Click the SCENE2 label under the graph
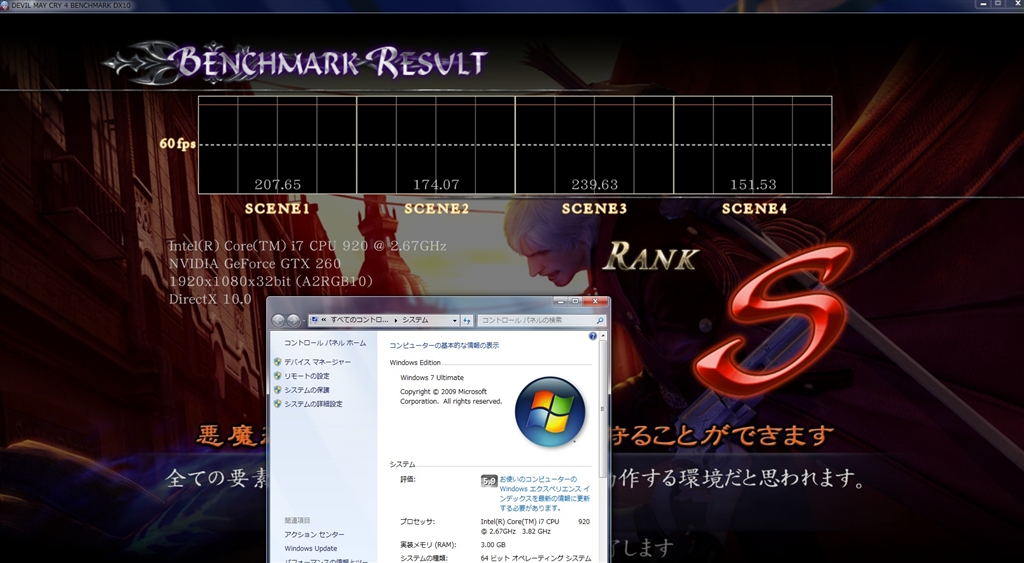Screen dimensions: 1024x563 pyautogui.click(x=436, y=209)
